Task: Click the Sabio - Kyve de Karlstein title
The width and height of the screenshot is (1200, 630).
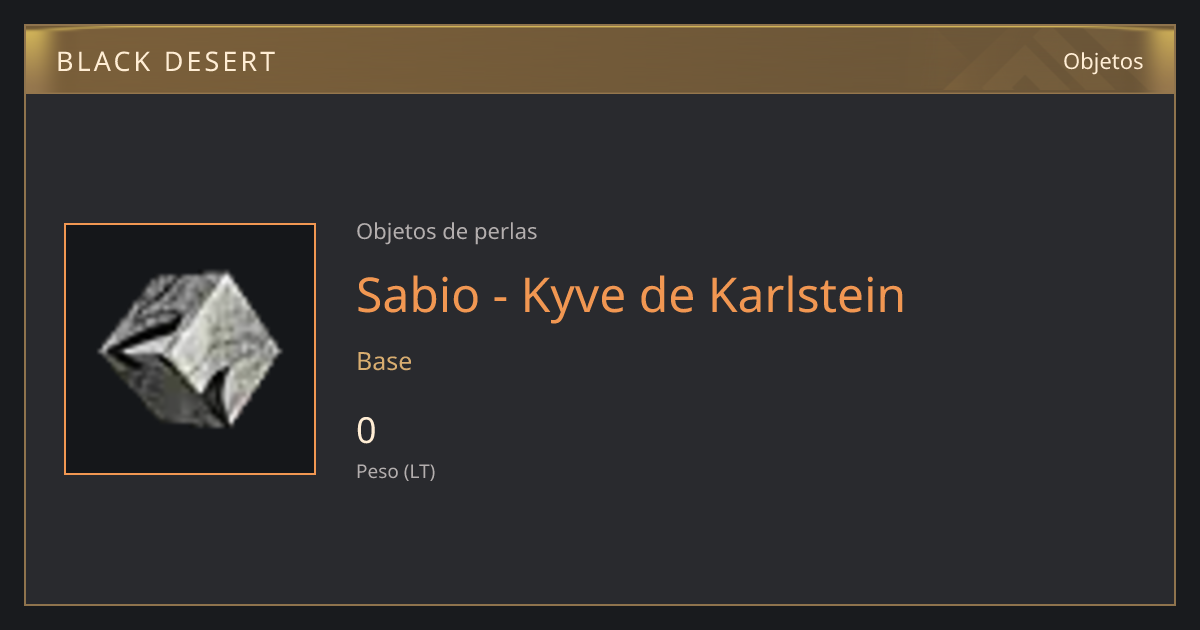Action: tap(631, 295)
